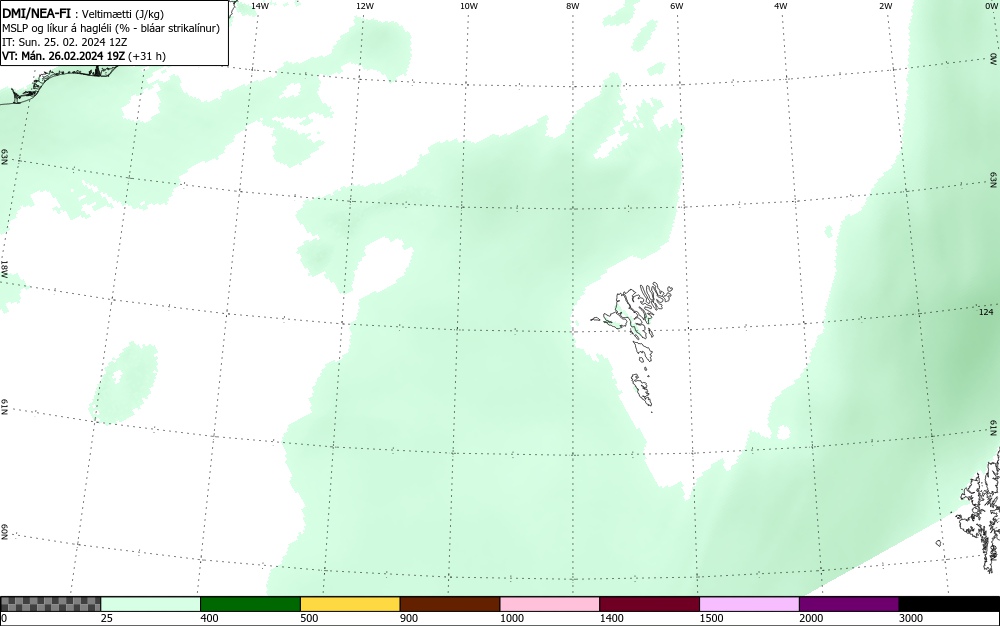
Task: Click the legend value "2000"
Action: (811, 618)
